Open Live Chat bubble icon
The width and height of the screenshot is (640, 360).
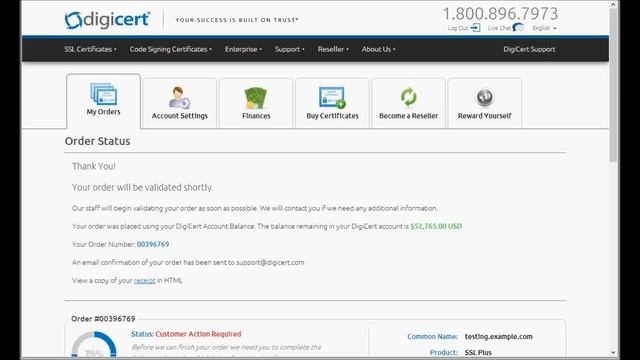pyautogui.click(x=518, y=27)
